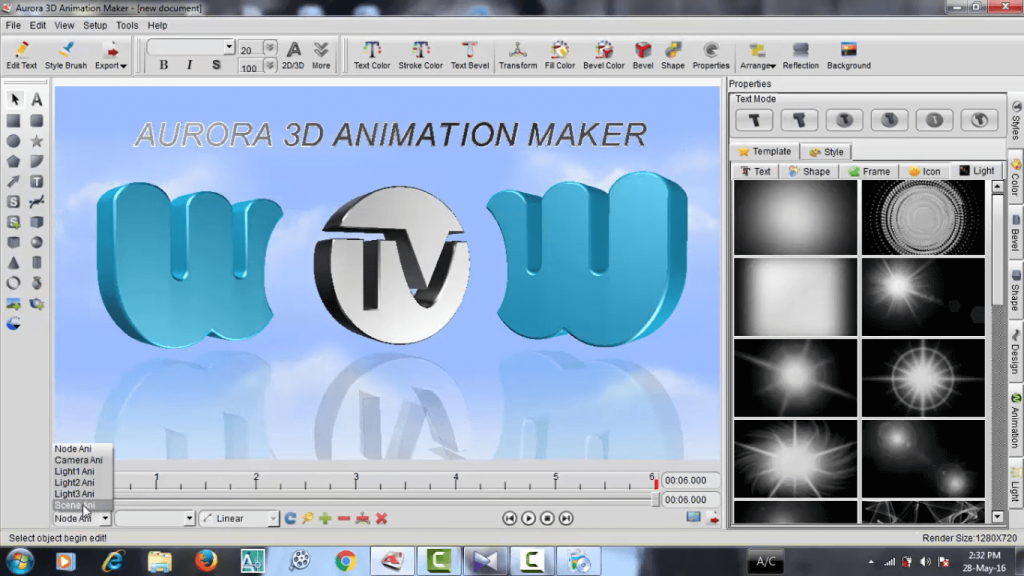Image resolution: width=1024 pixels, height=576 pixels.
Task: Open the Tools menu
Action: 127,25
